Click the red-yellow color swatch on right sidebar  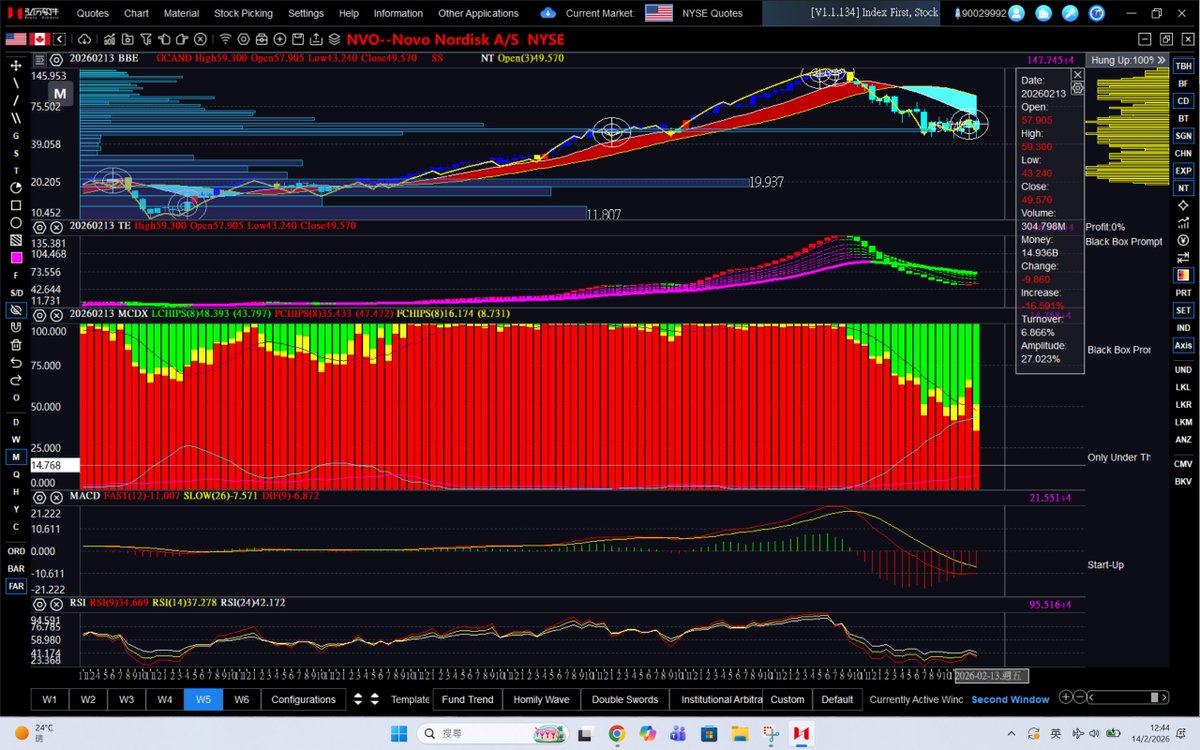pos(1184,275)
